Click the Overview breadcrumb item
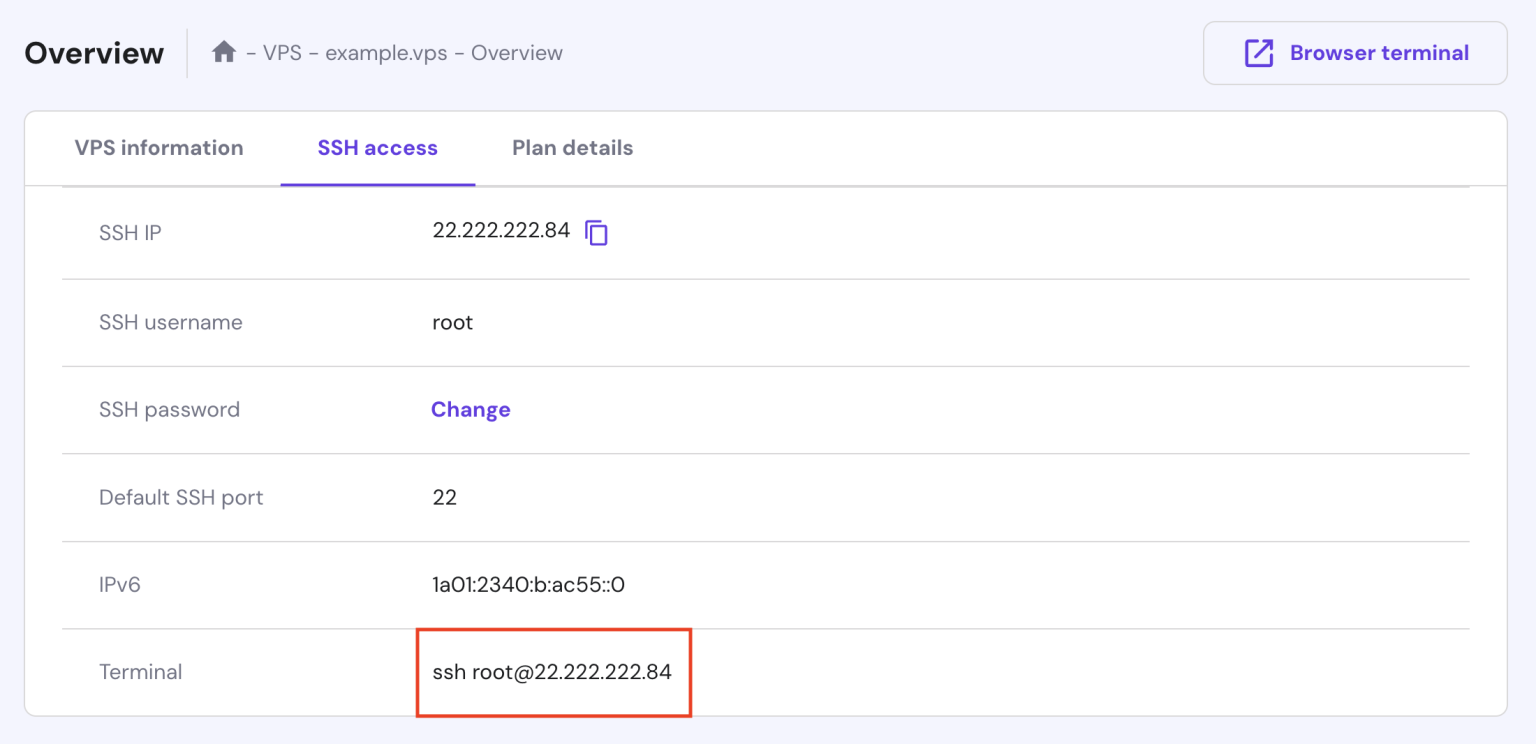 [x=517, y=53]
